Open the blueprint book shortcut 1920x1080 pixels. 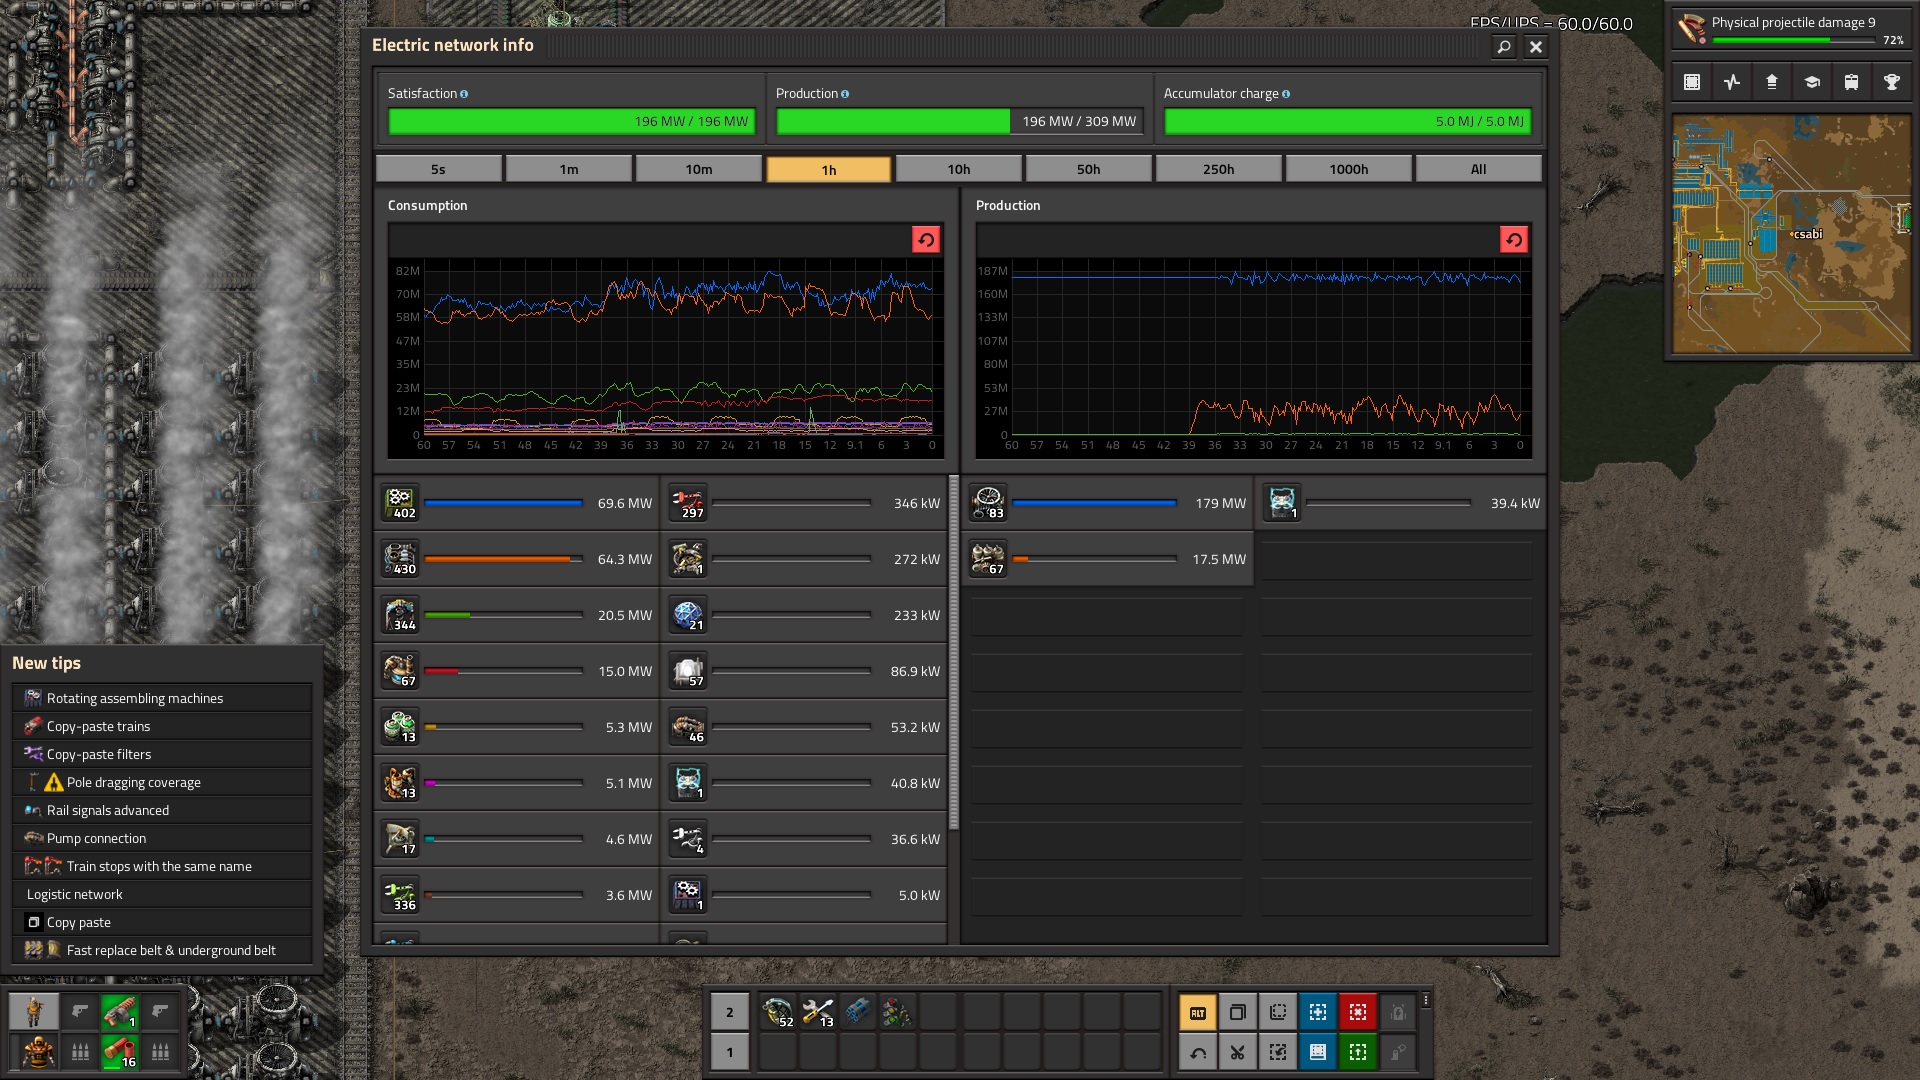(x=1317, y=1052)
